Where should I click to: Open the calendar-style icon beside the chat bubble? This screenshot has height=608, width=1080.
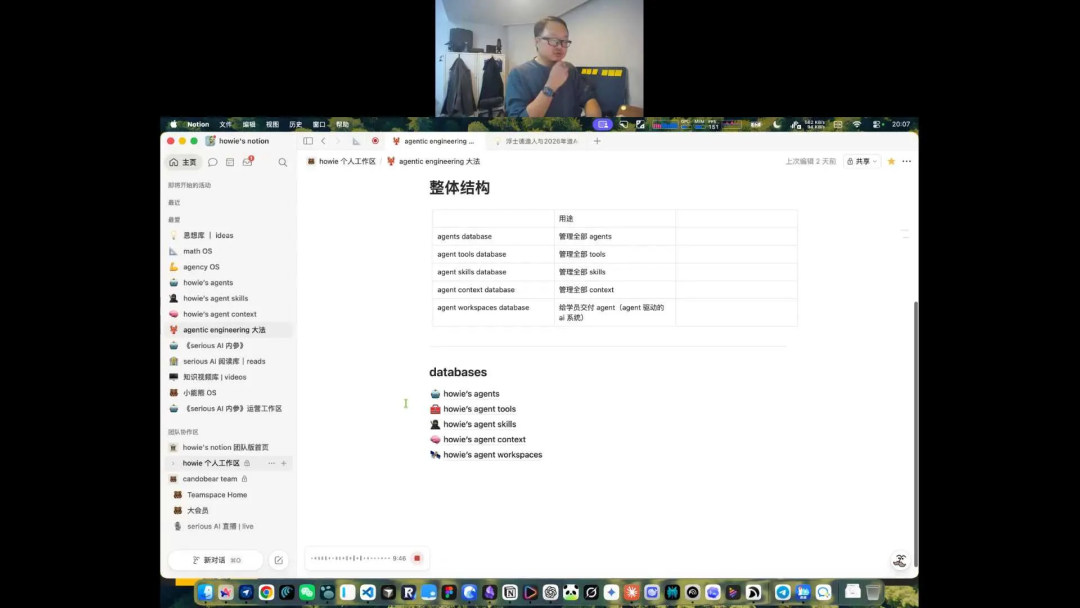[x=230, y=163]
